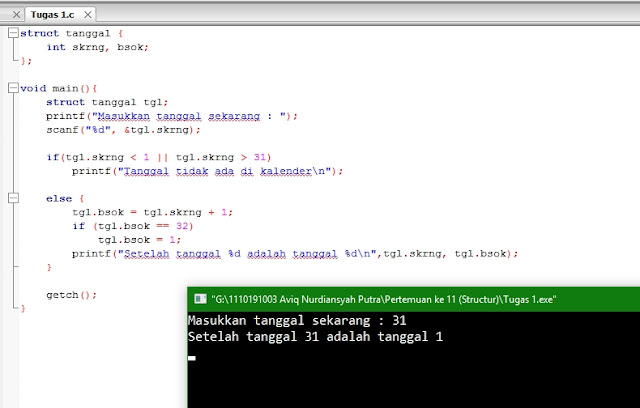The width and height of the screenshot is (640, 408).
Task: Click the console window icon in the title bar
Action: (x=200, y=299)
